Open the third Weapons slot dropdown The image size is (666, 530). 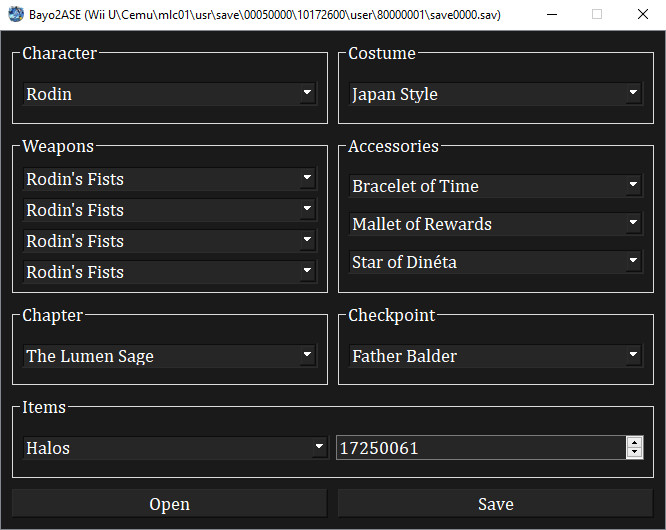pyautogui.click(x=169, y=241)
